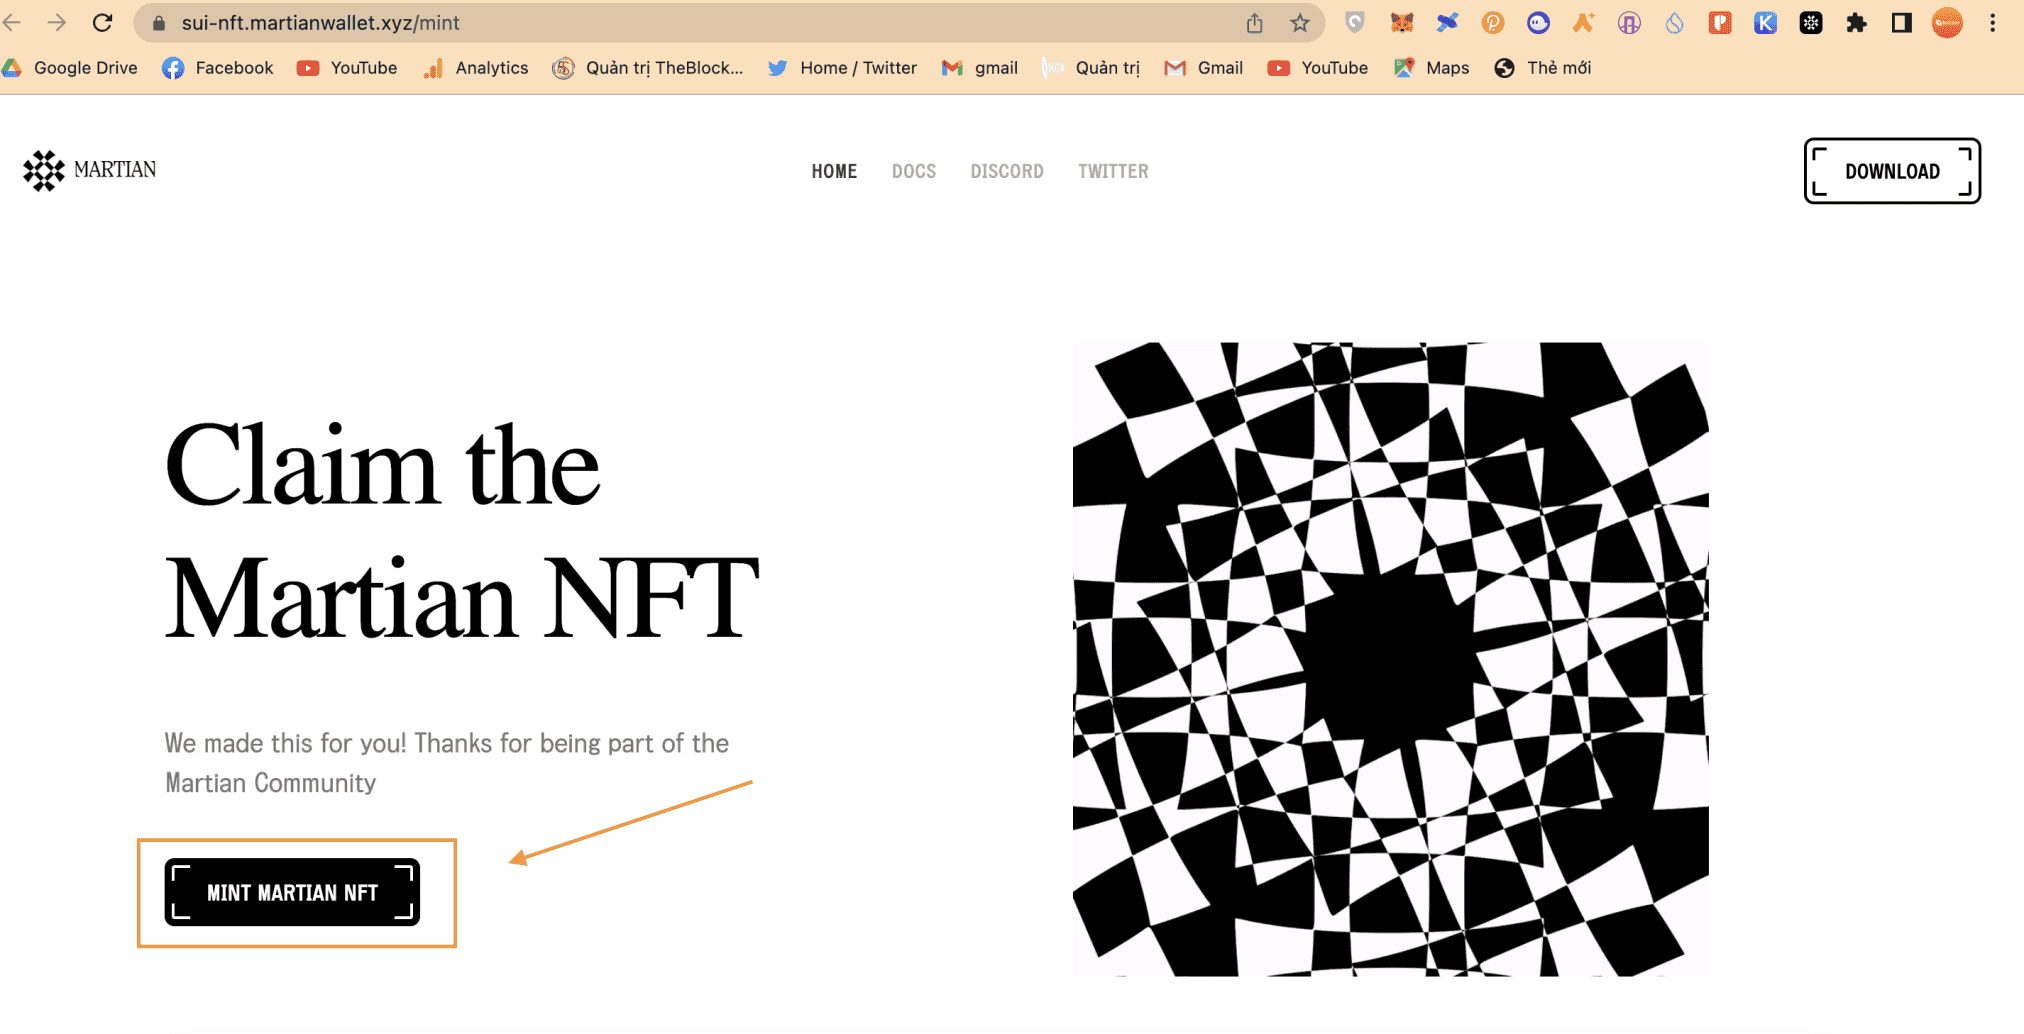Viewport: 2024px width, 1034px height.
Task: Open the orange profile avatar
Action: click(1947, 22)
